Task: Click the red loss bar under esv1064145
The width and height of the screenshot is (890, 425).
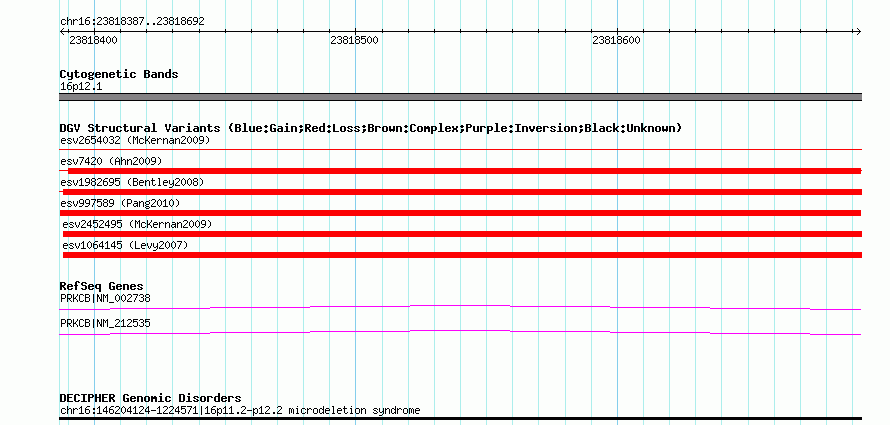Action: (x=462, y=255)
